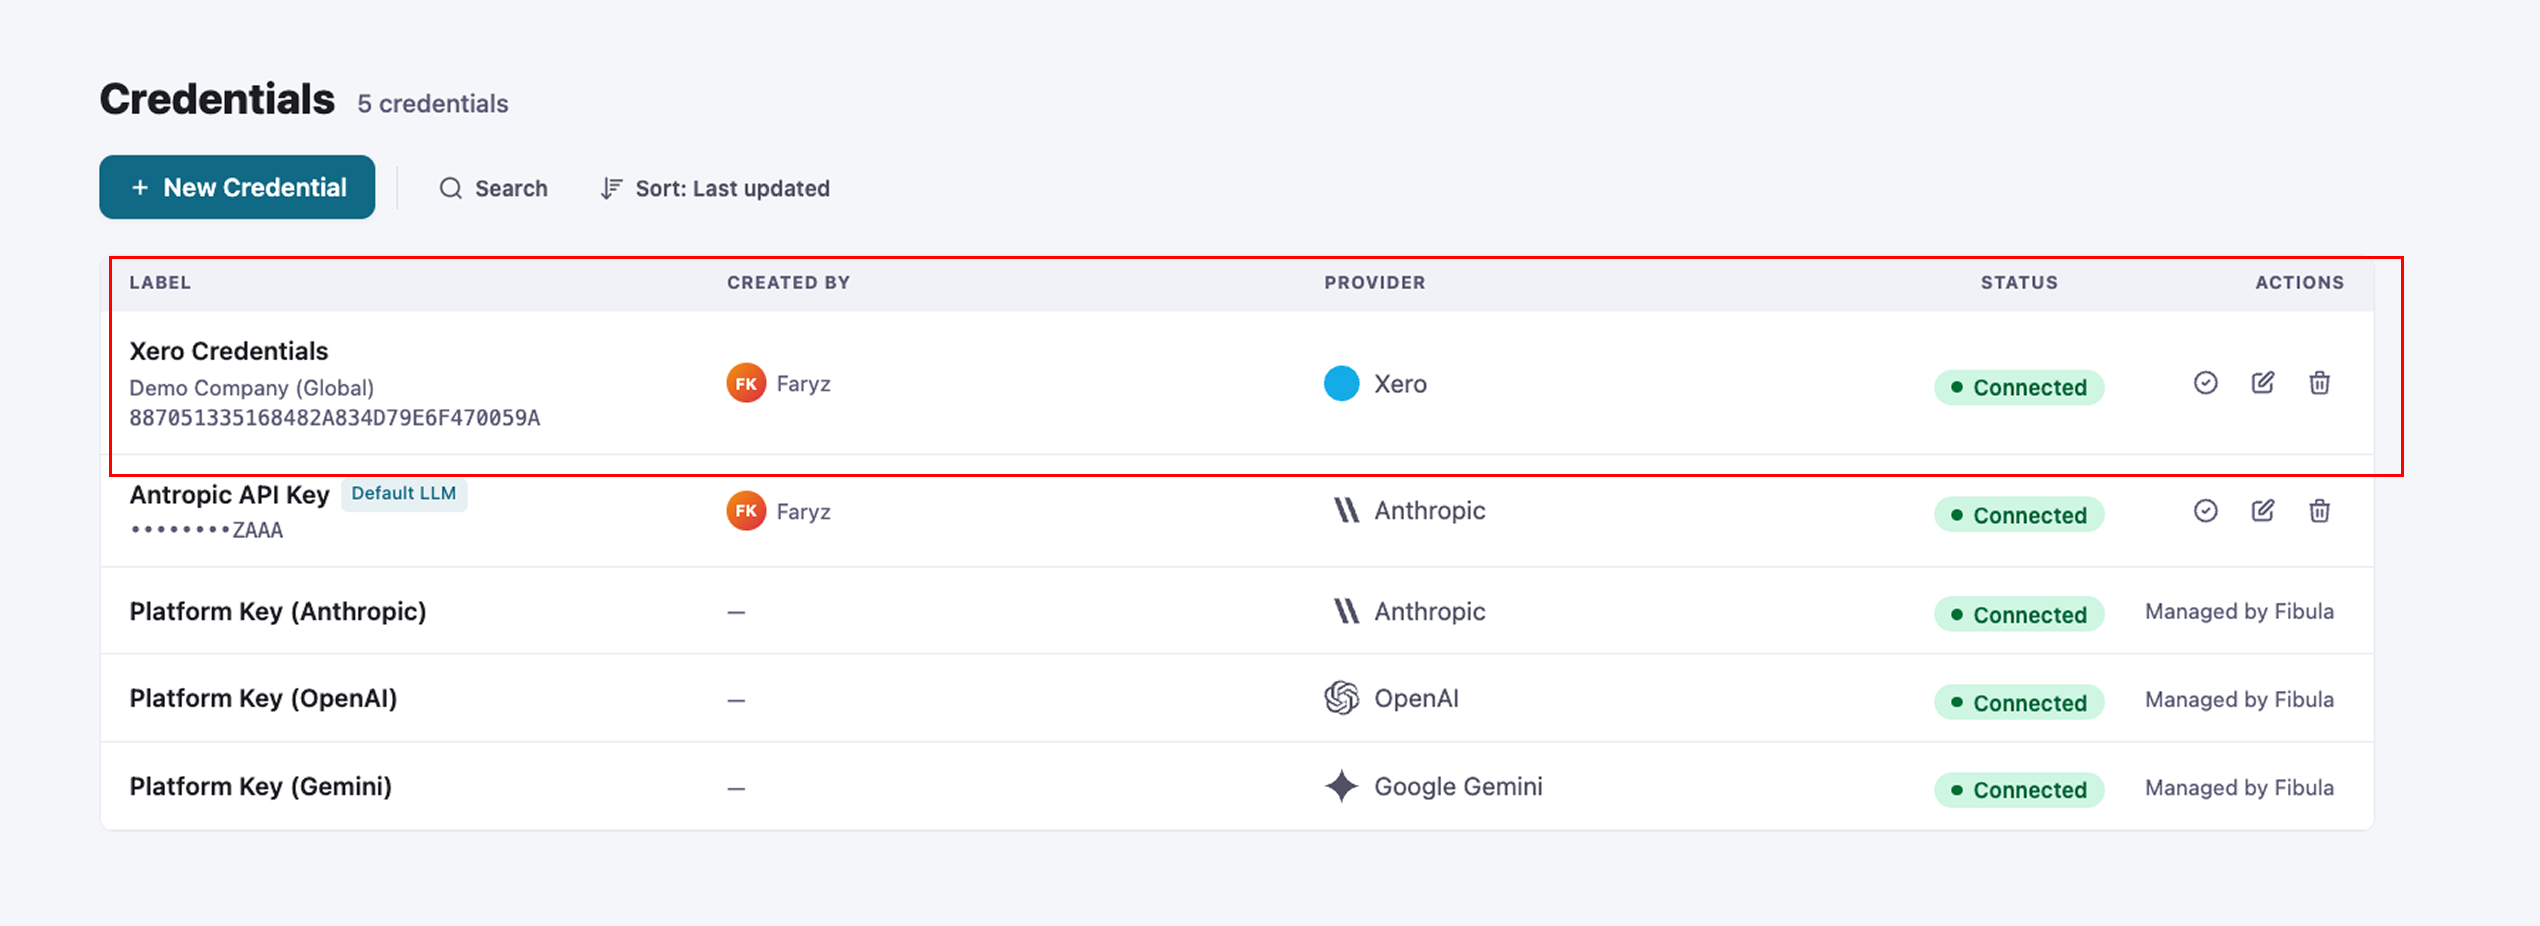Click the Xero provider name

coord(1400,384)
